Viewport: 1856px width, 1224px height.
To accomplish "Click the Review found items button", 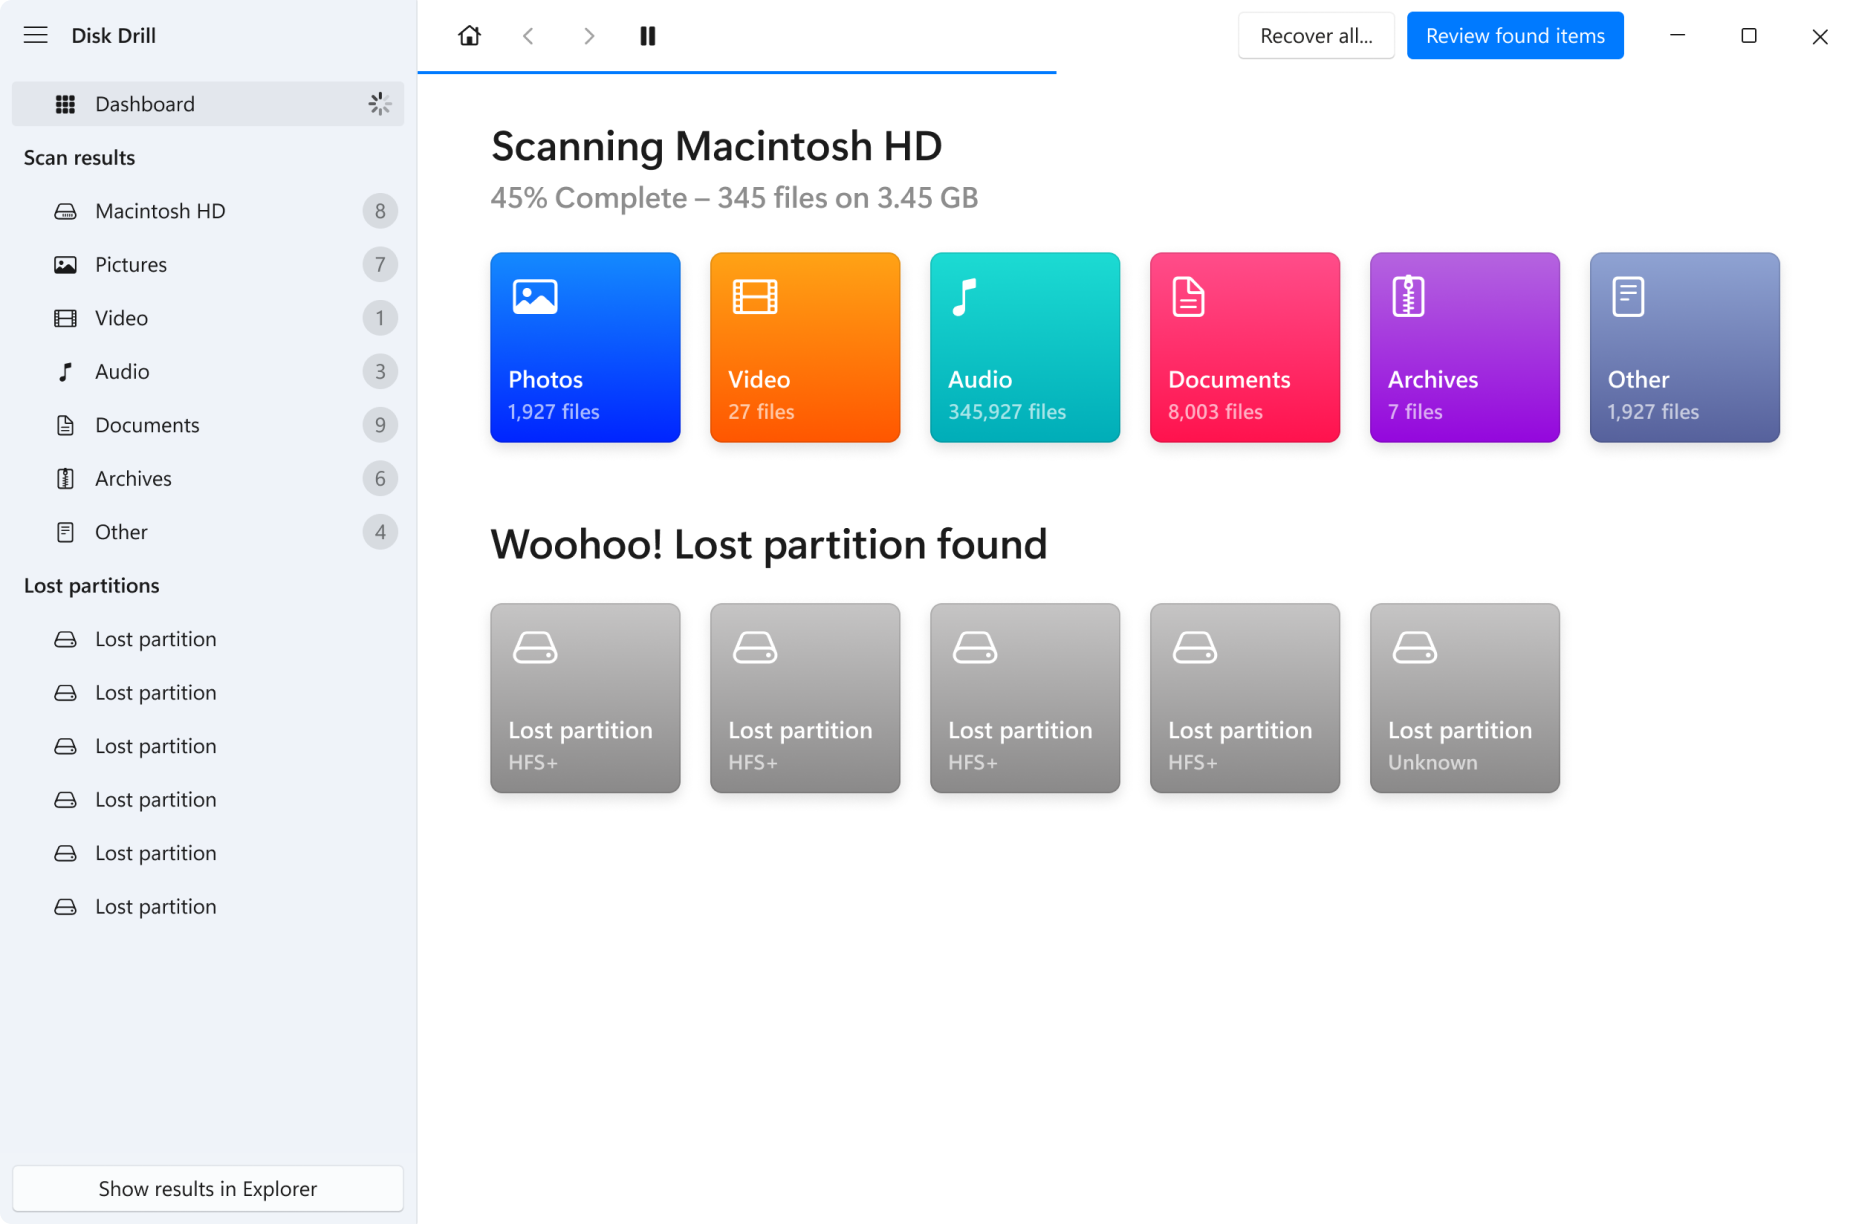I will 1514,35.
